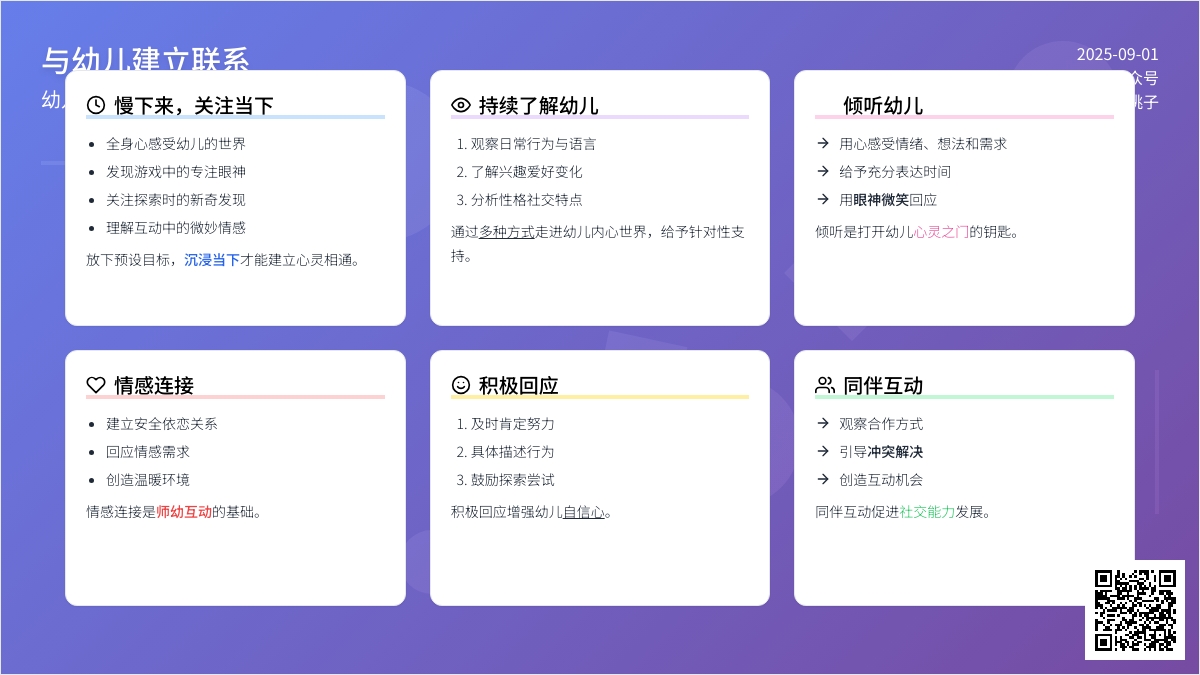This screenshot has height=675, width=1200.
Task: Click the arrow bullet before 引导冲突解决
Action: [x=823, y=451]
